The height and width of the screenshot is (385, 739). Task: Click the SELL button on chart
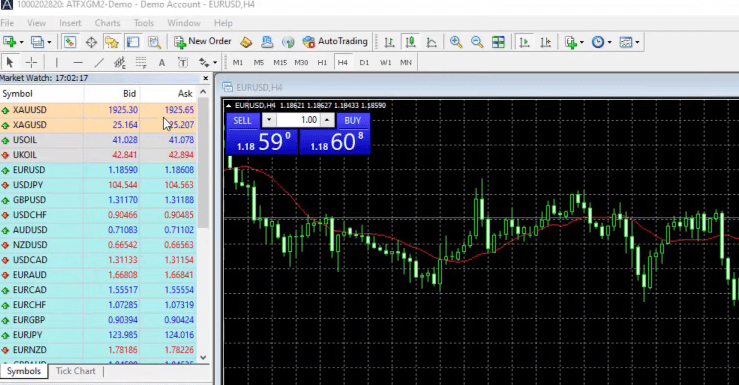click(x=242, y=121)
